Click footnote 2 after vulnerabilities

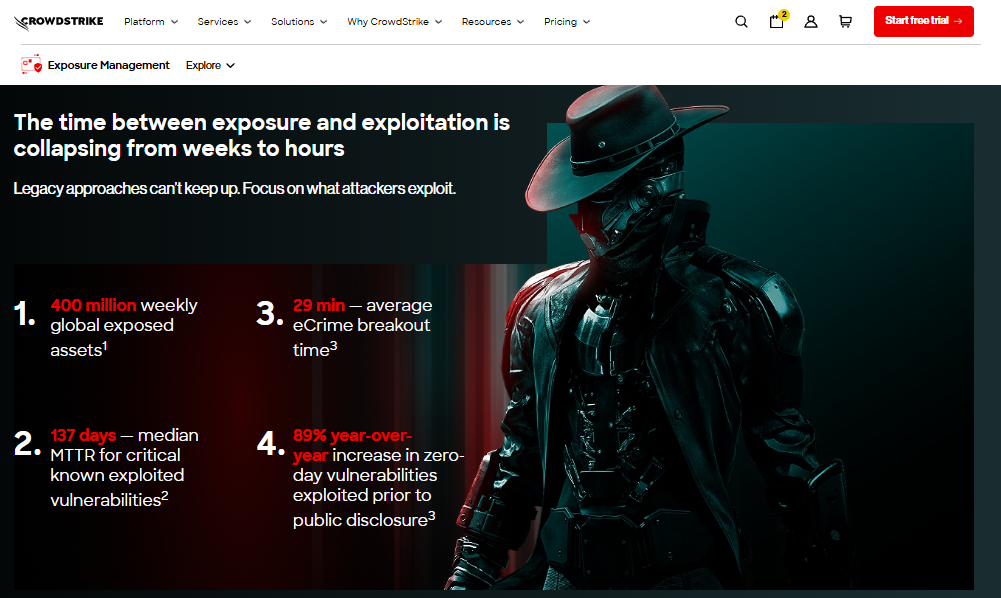(165, 495)
